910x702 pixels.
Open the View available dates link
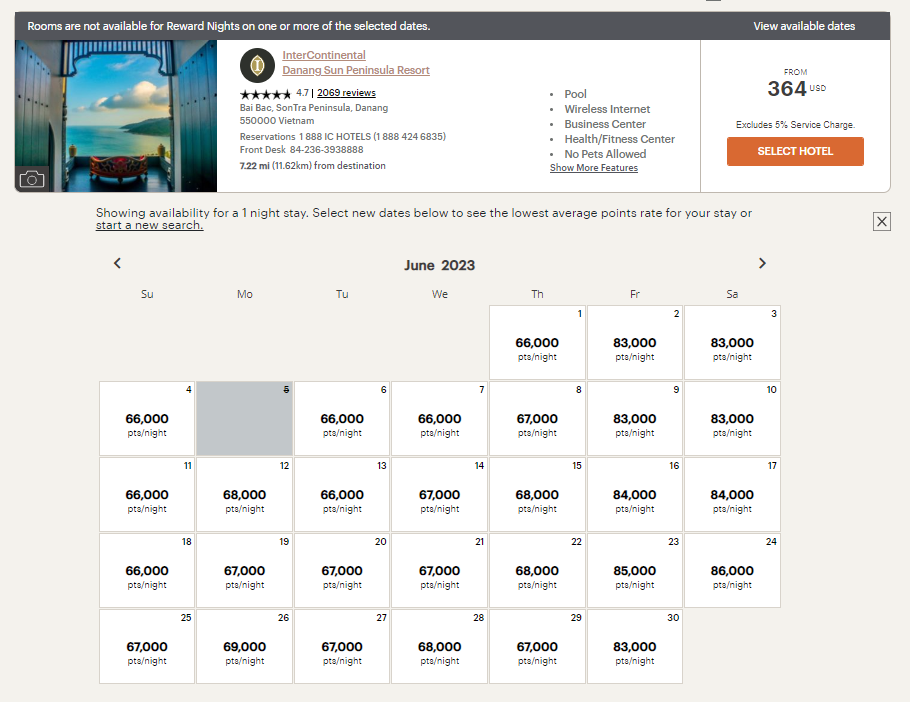(804, 26)
